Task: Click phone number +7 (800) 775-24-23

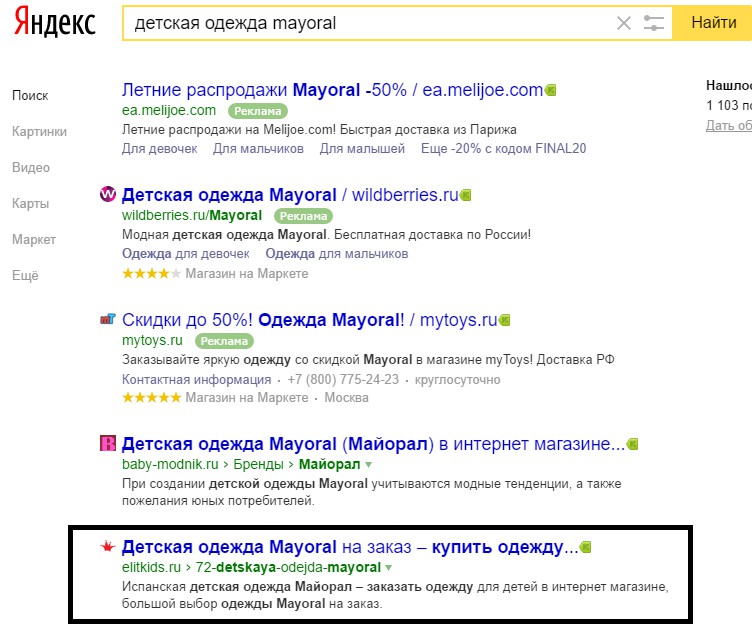Action: click(x=343, y=379)
